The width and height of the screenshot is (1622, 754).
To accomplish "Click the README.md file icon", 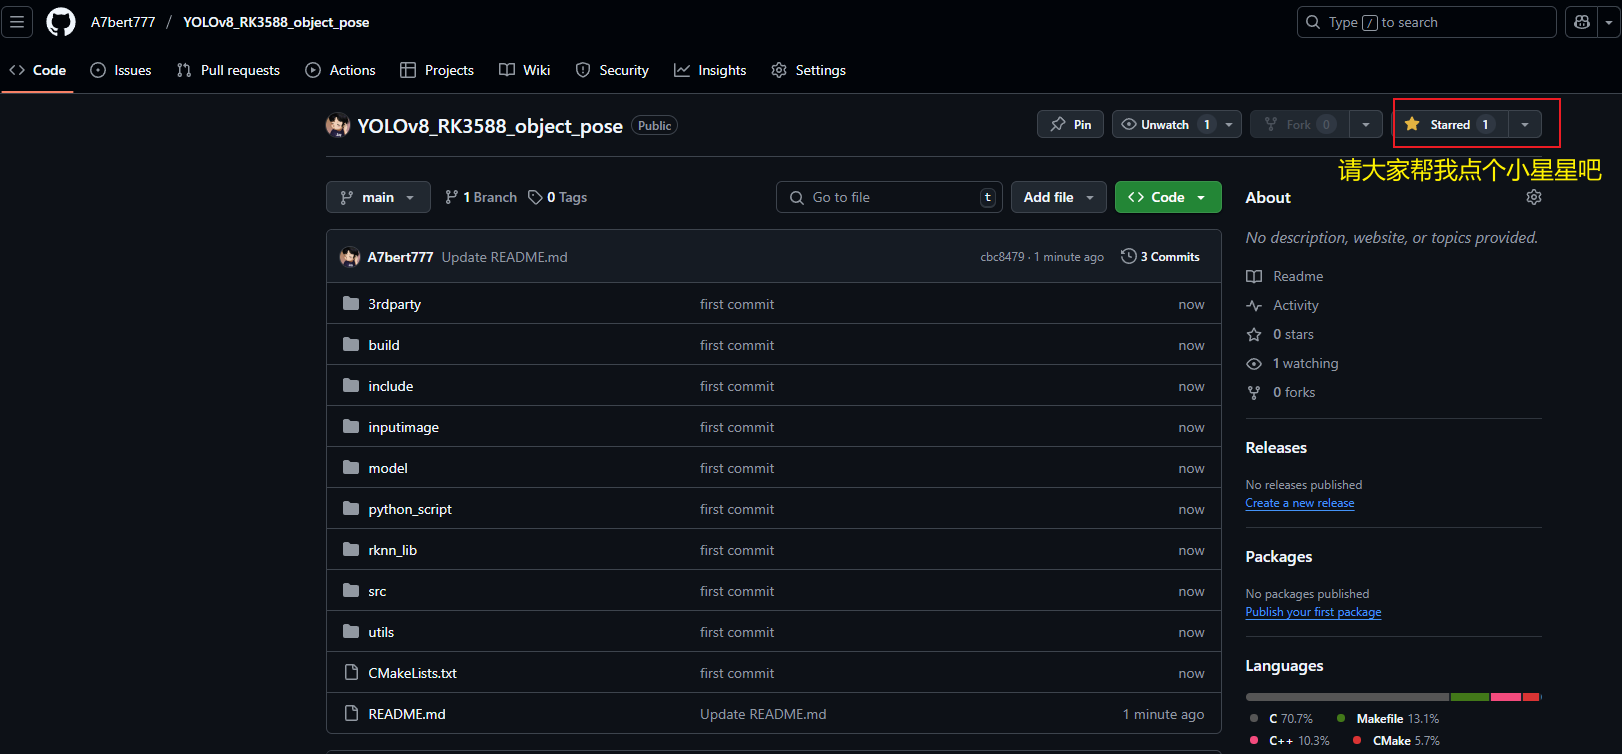I will click(351, 713).
